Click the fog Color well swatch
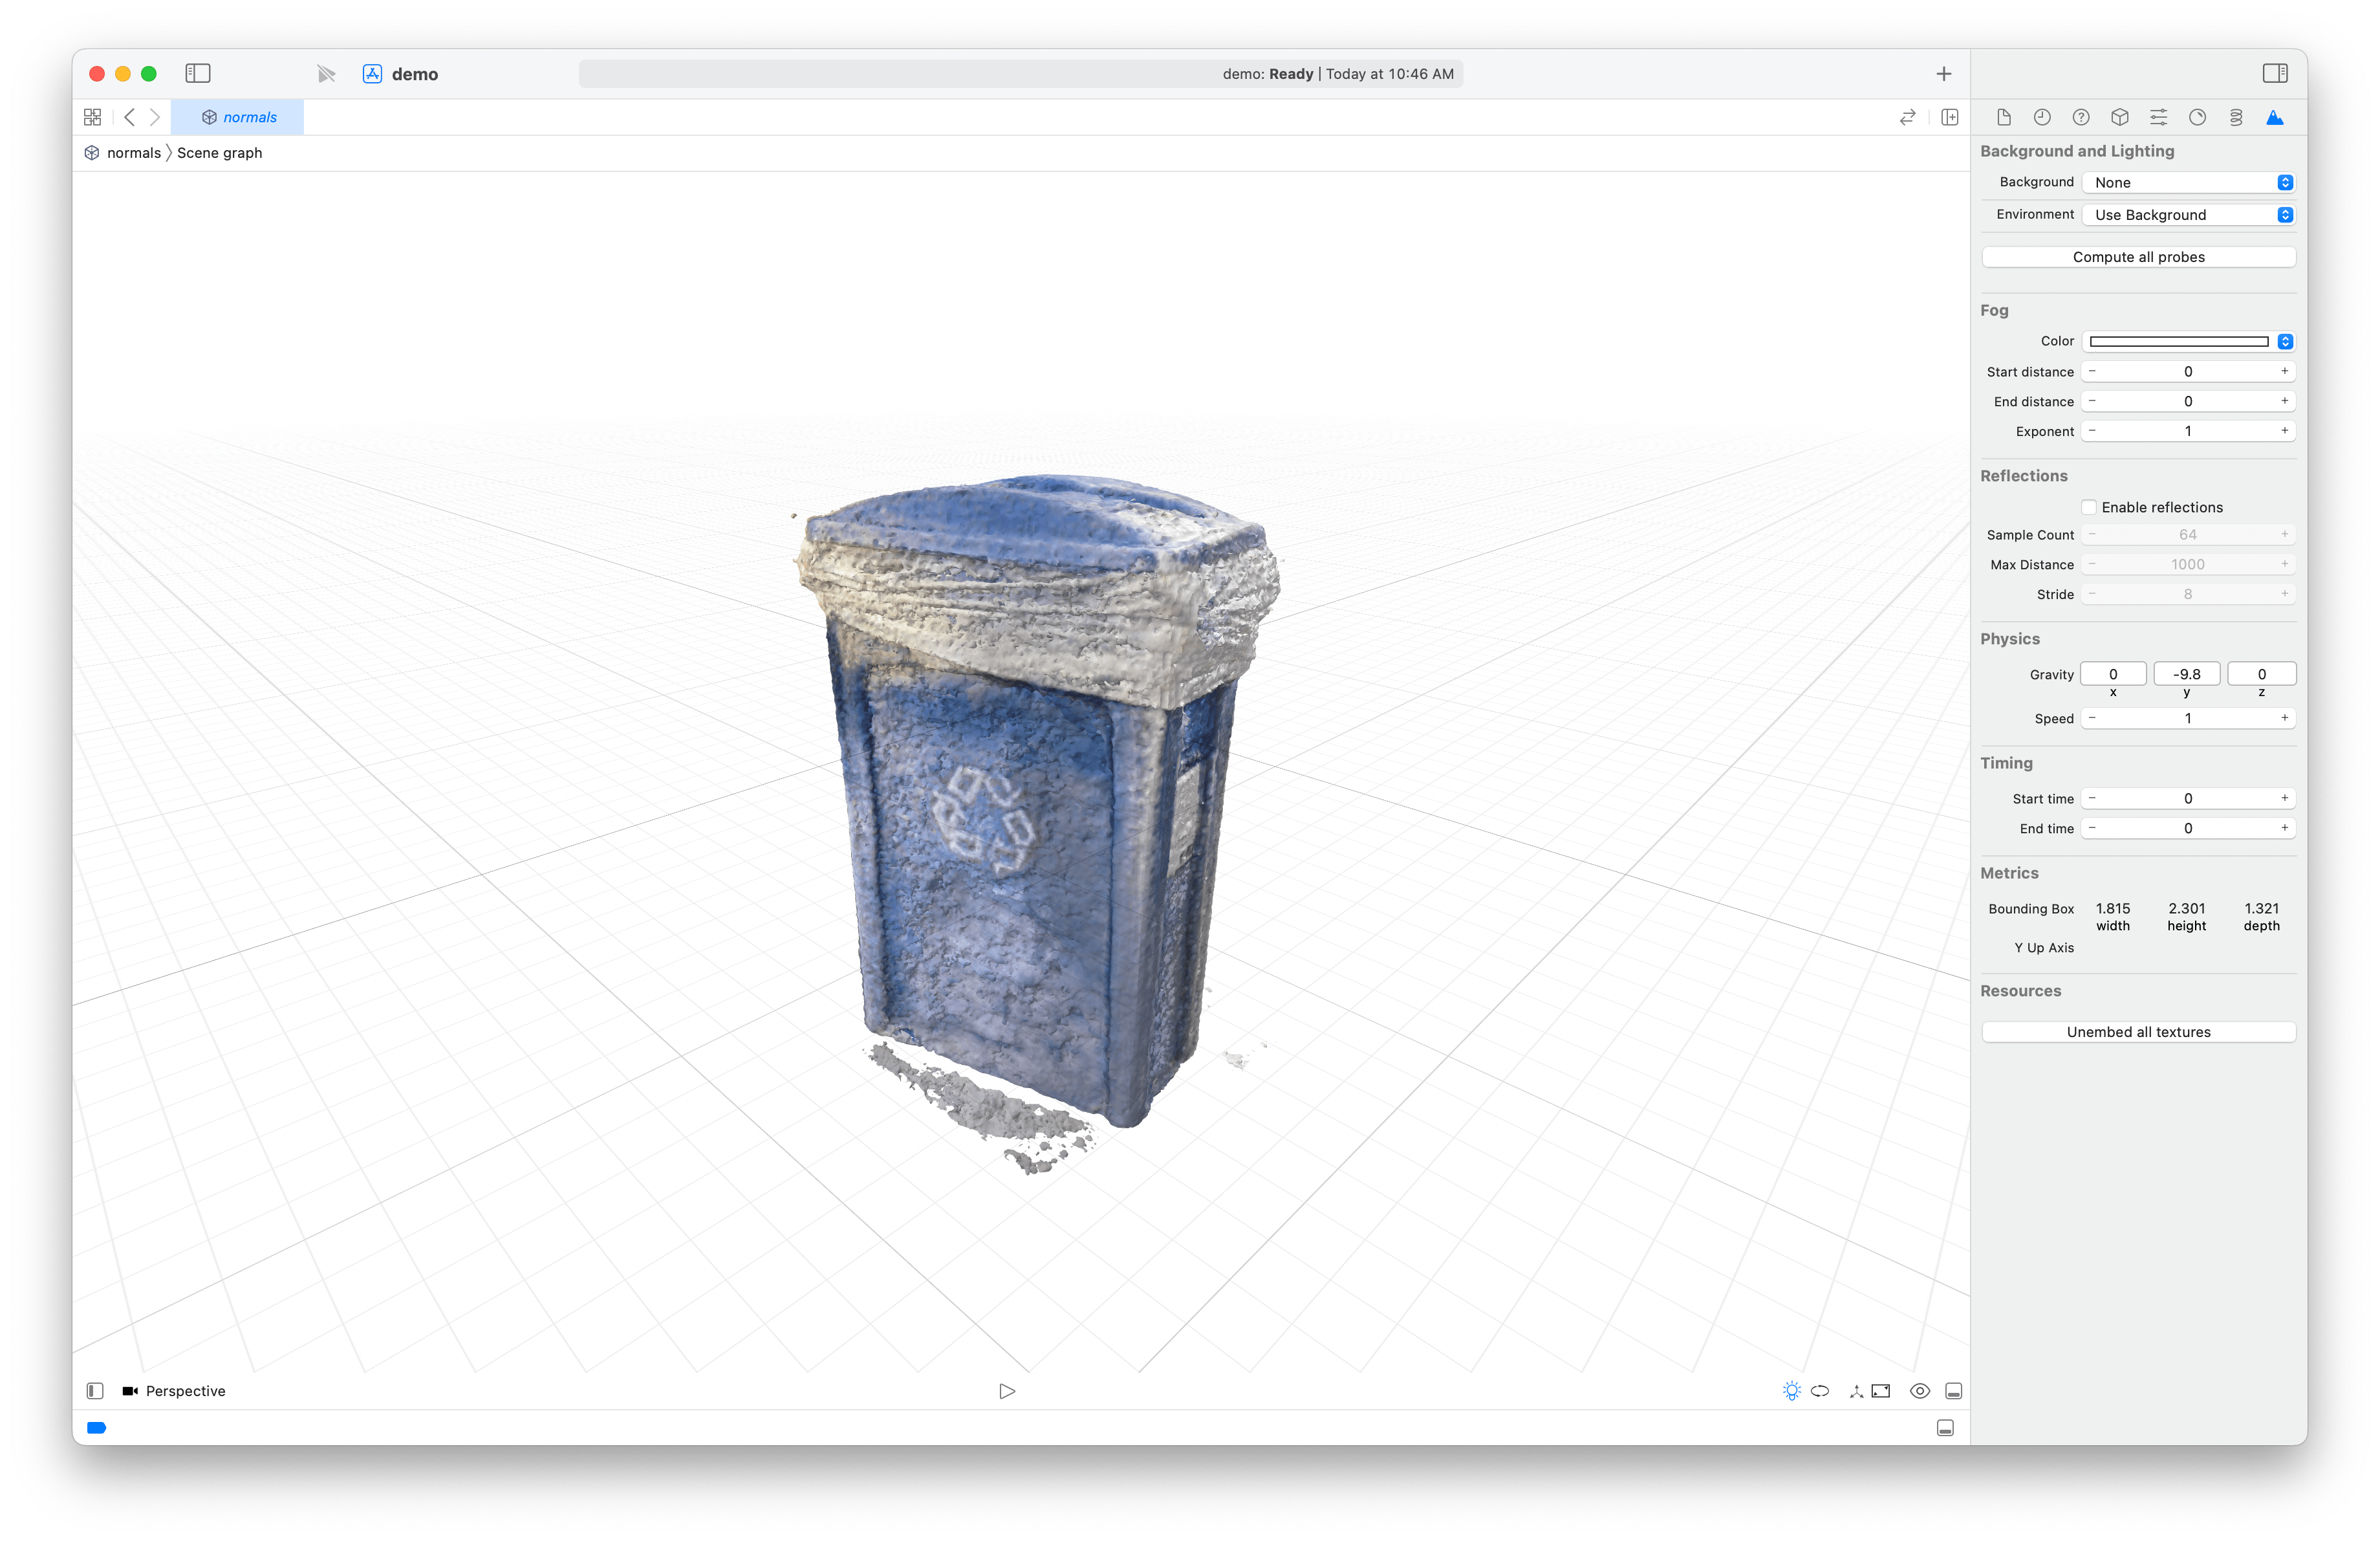The height and width of the screenshot is (1541, 2380). (x=2178, y=342)
